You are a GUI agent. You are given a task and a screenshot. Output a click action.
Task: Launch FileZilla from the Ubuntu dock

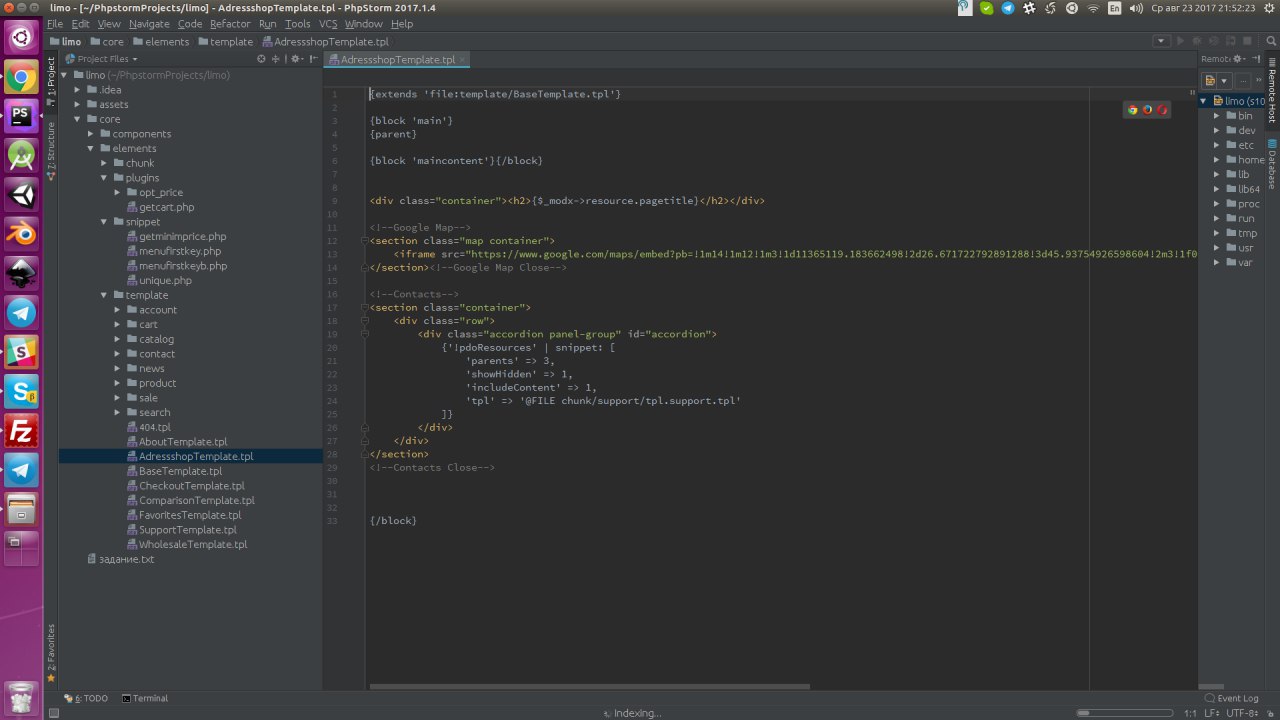click(x=21, y=432)
